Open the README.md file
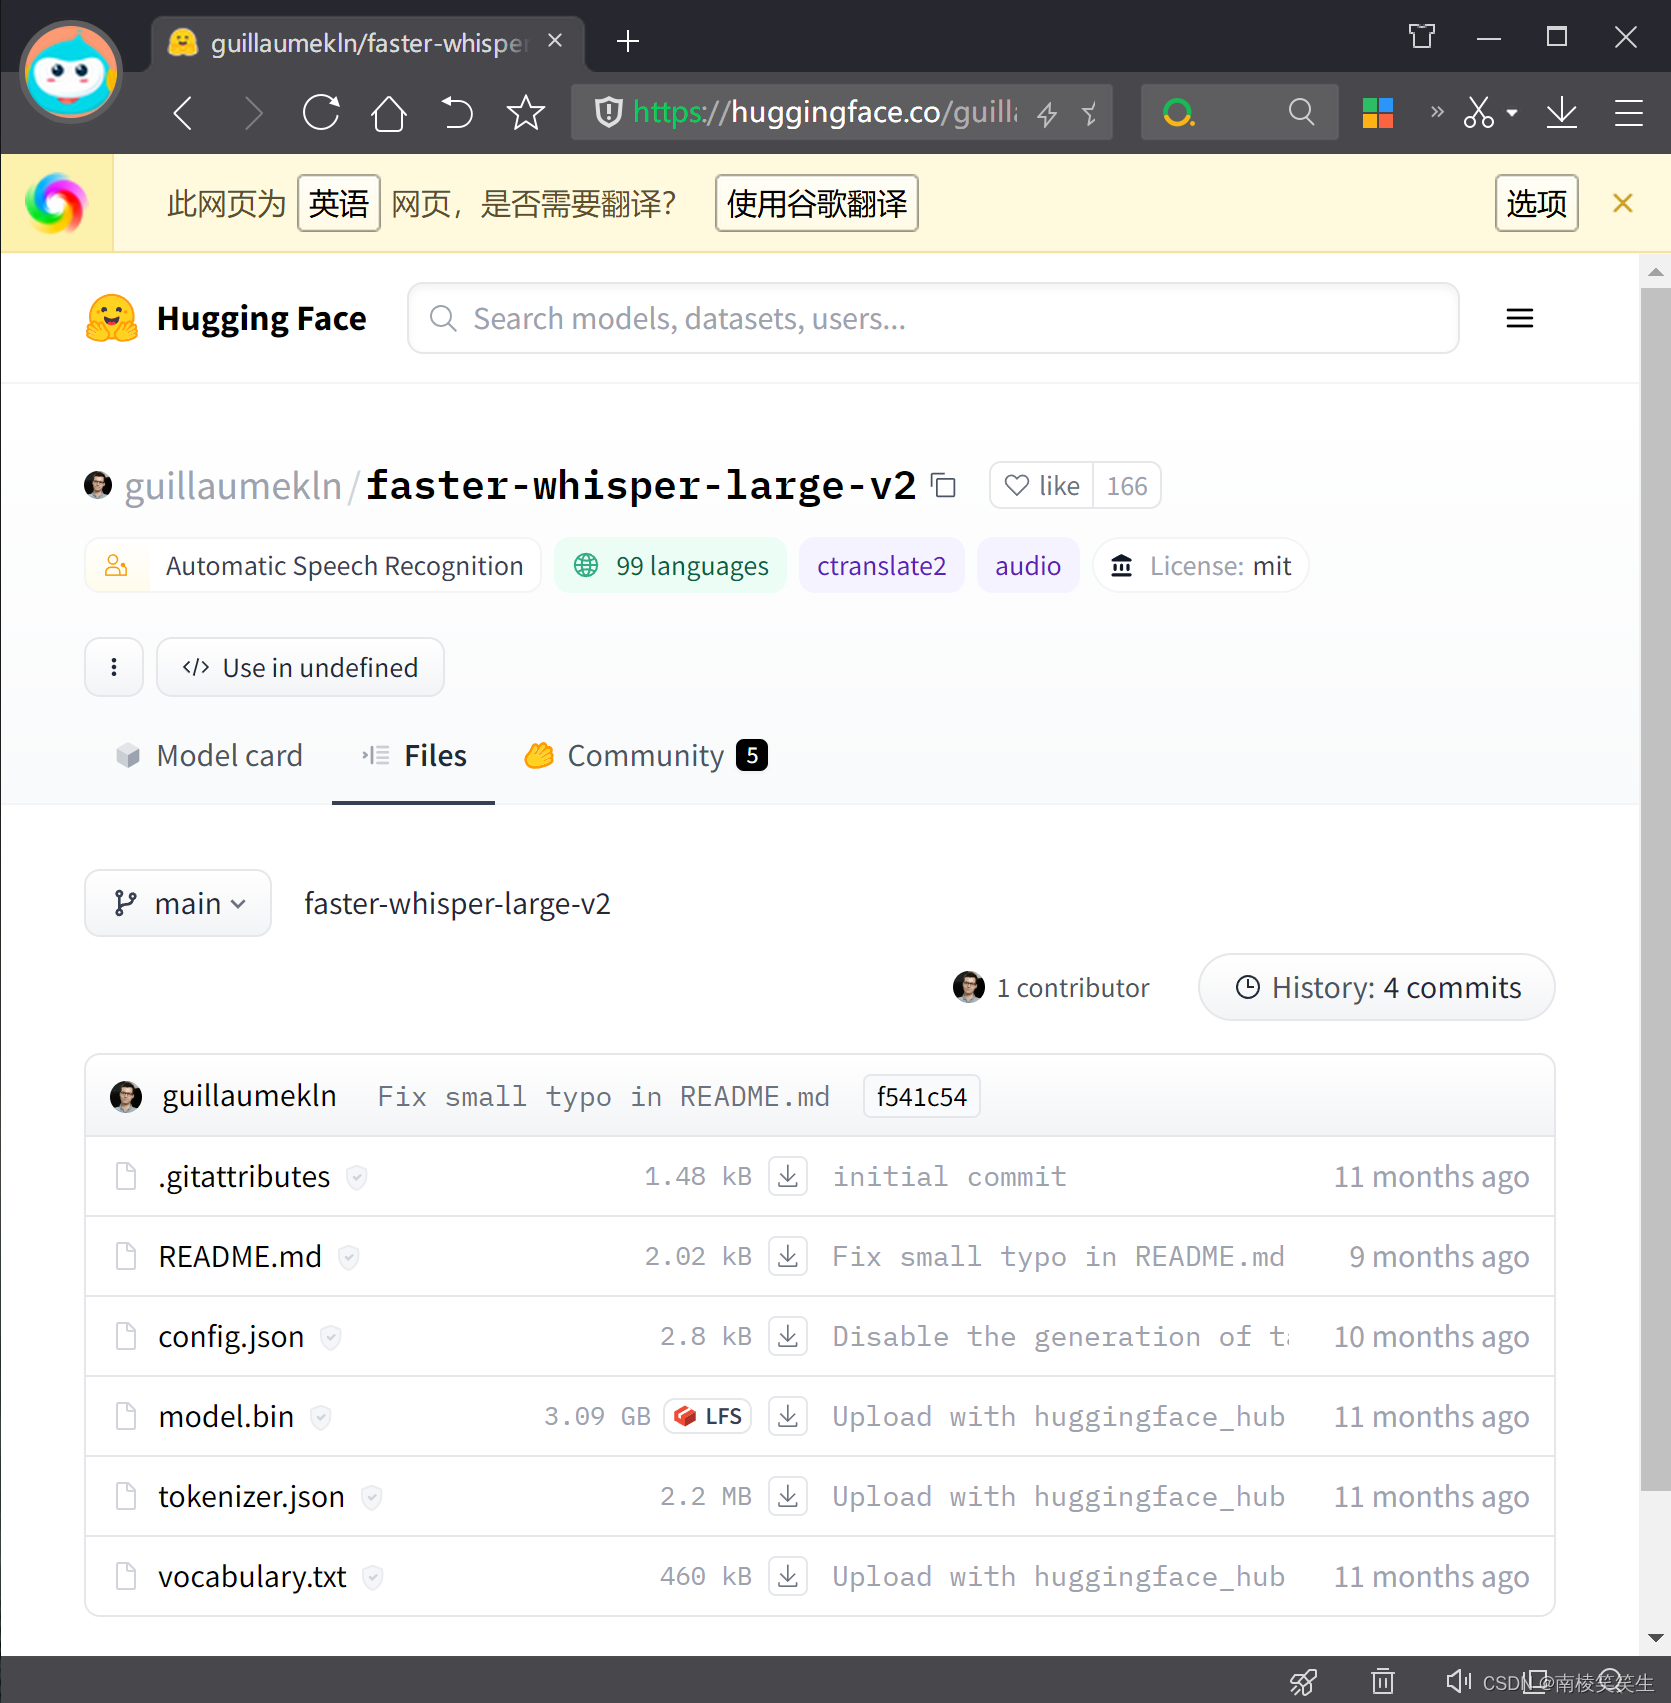The image size is (1671, 1703). click(x=240, y=1256)
